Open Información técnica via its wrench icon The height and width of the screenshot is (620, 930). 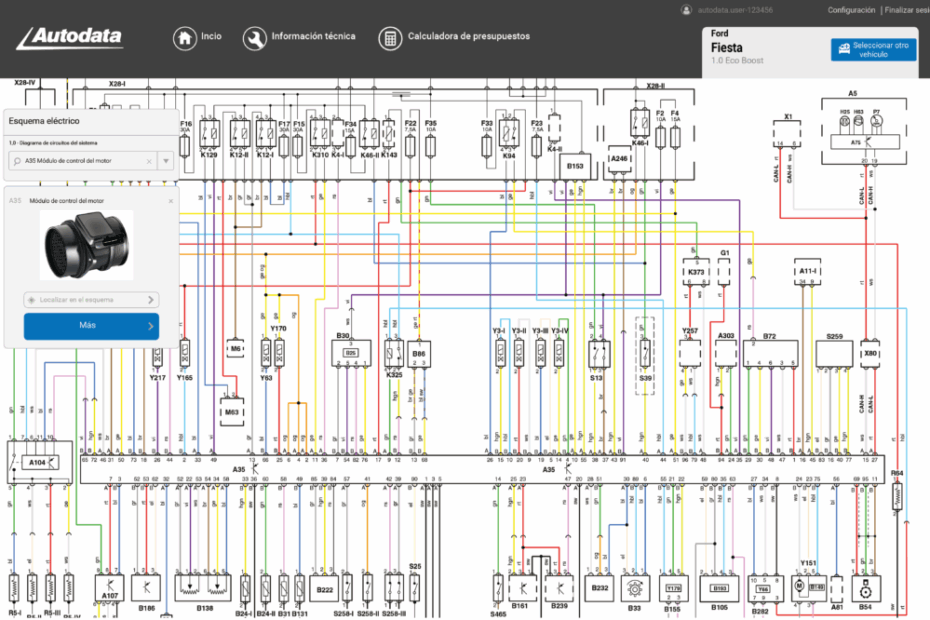click(x=253, y=36)
